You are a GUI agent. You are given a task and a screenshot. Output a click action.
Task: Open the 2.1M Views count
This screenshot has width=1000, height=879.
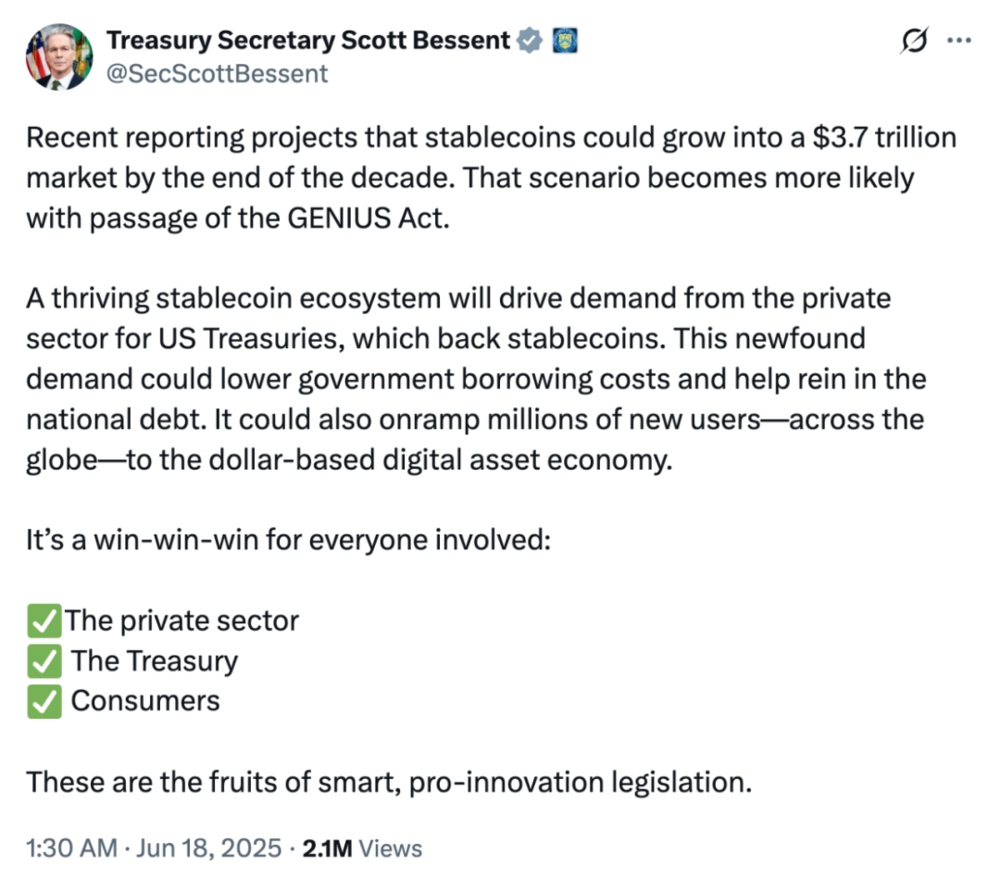361,849
